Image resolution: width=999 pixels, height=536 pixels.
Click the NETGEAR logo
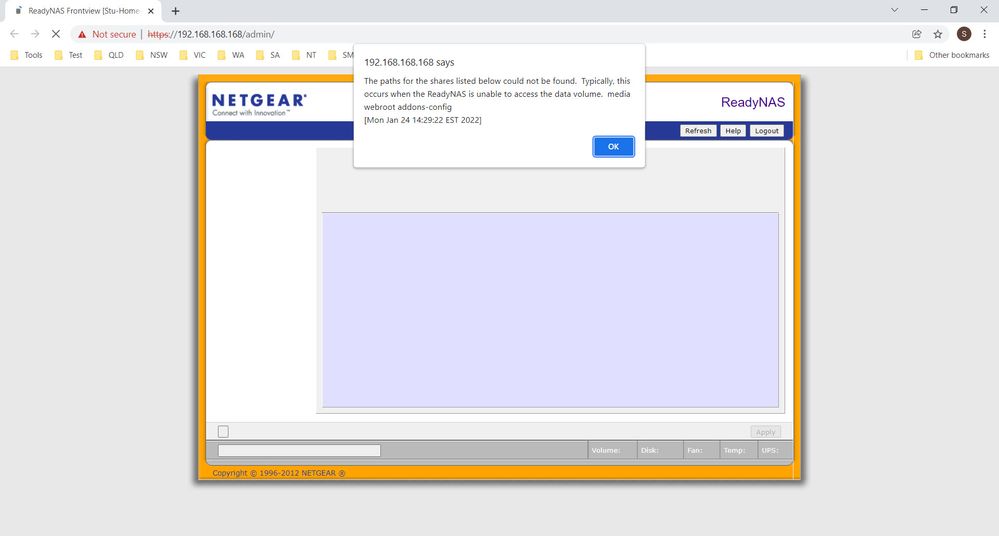(x=259, y=104)
